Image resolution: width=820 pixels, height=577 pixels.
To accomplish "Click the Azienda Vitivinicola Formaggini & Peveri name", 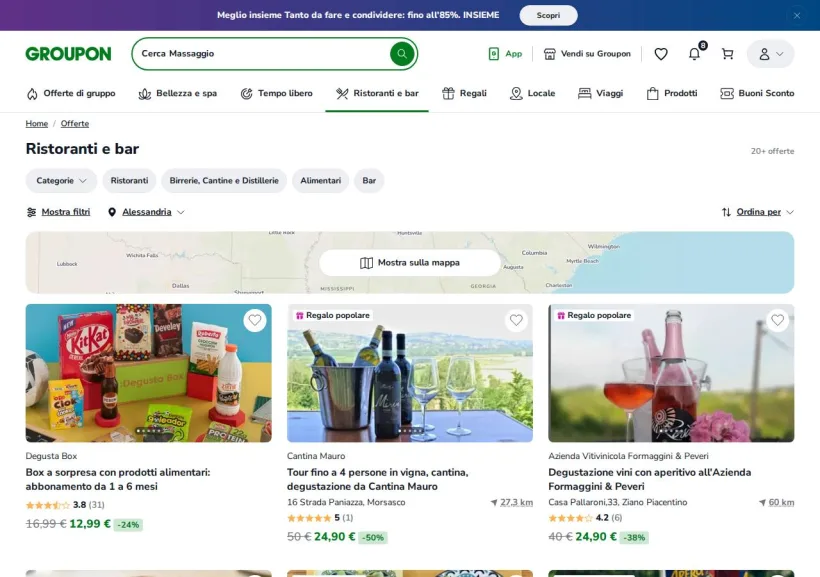I will [629, 456].
